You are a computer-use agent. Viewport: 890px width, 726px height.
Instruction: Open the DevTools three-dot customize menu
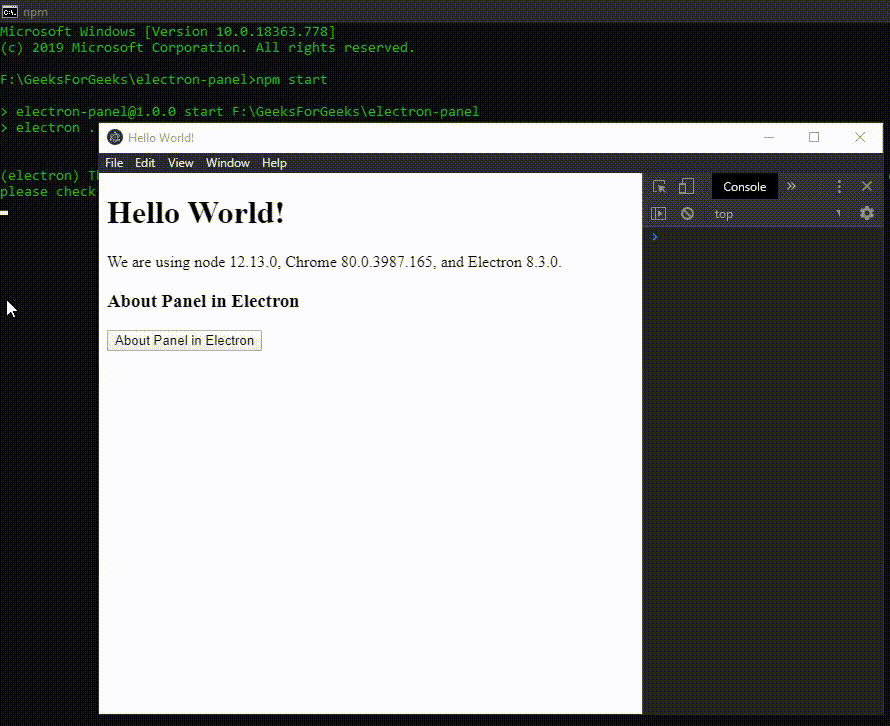[839, 186]
